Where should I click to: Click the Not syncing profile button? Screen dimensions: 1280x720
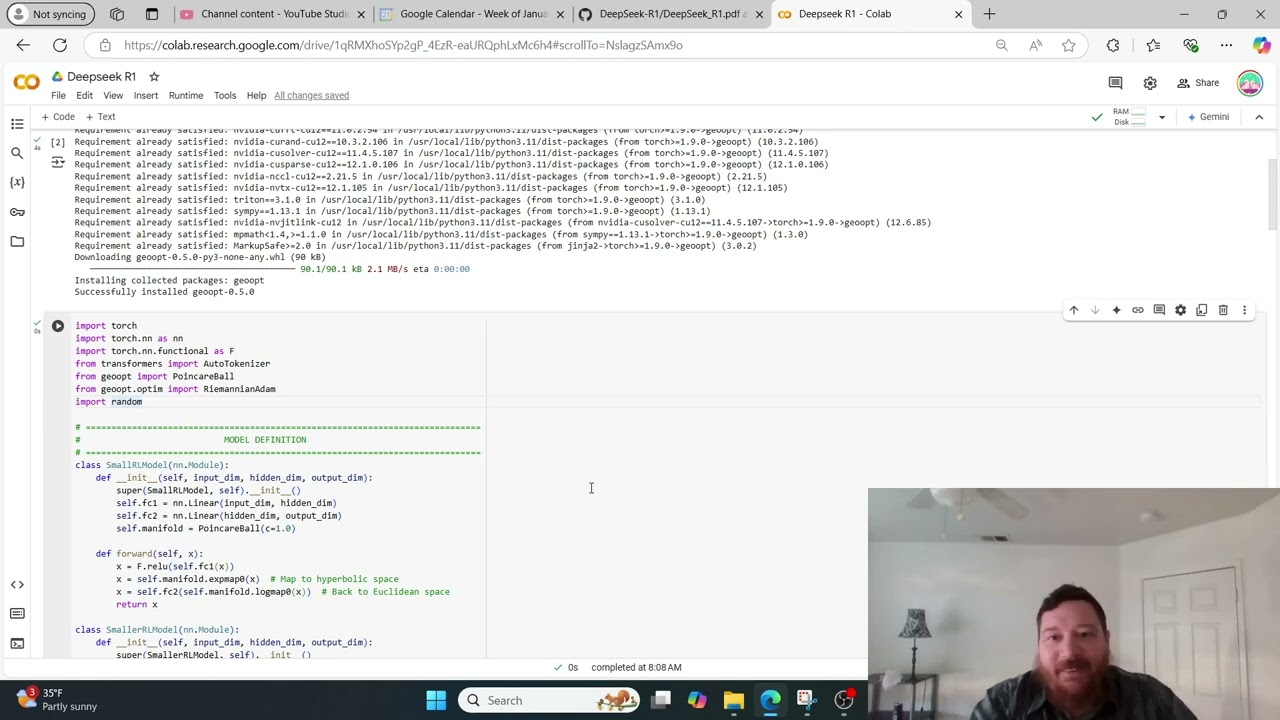tap(50, 14)
